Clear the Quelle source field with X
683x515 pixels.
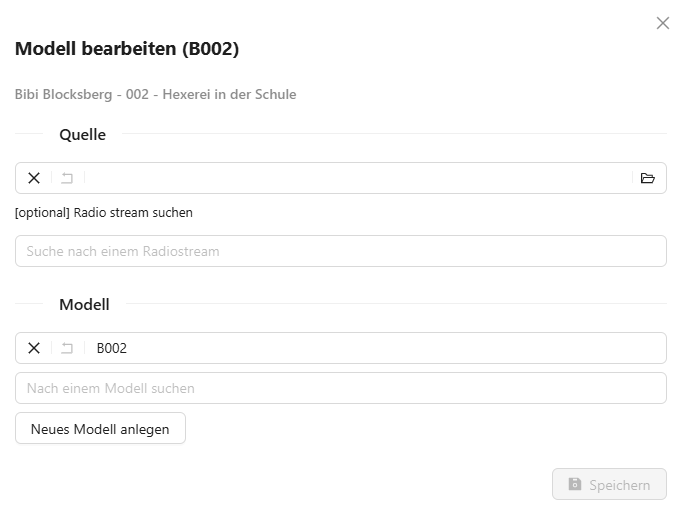(x=34, y=178)
